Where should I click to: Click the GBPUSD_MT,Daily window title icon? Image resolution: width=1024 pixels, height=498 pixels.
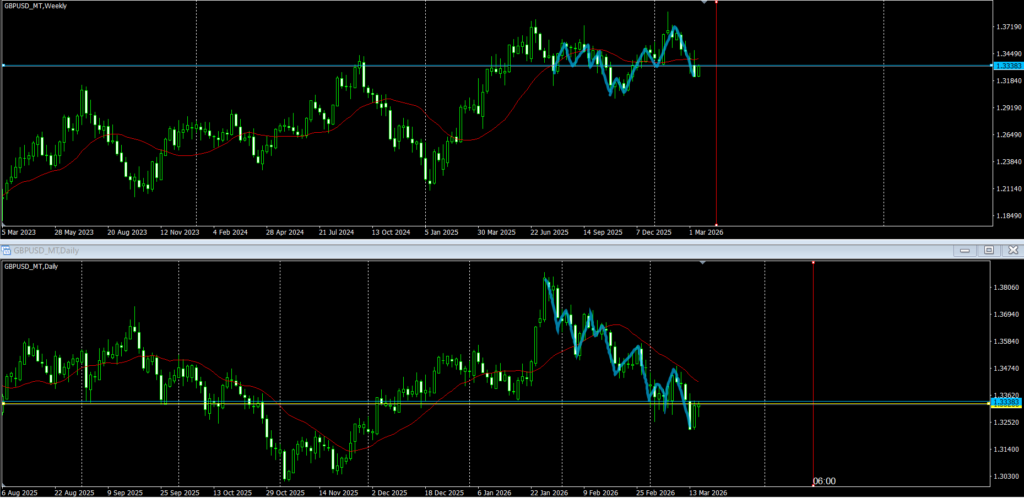pos(6,249)
